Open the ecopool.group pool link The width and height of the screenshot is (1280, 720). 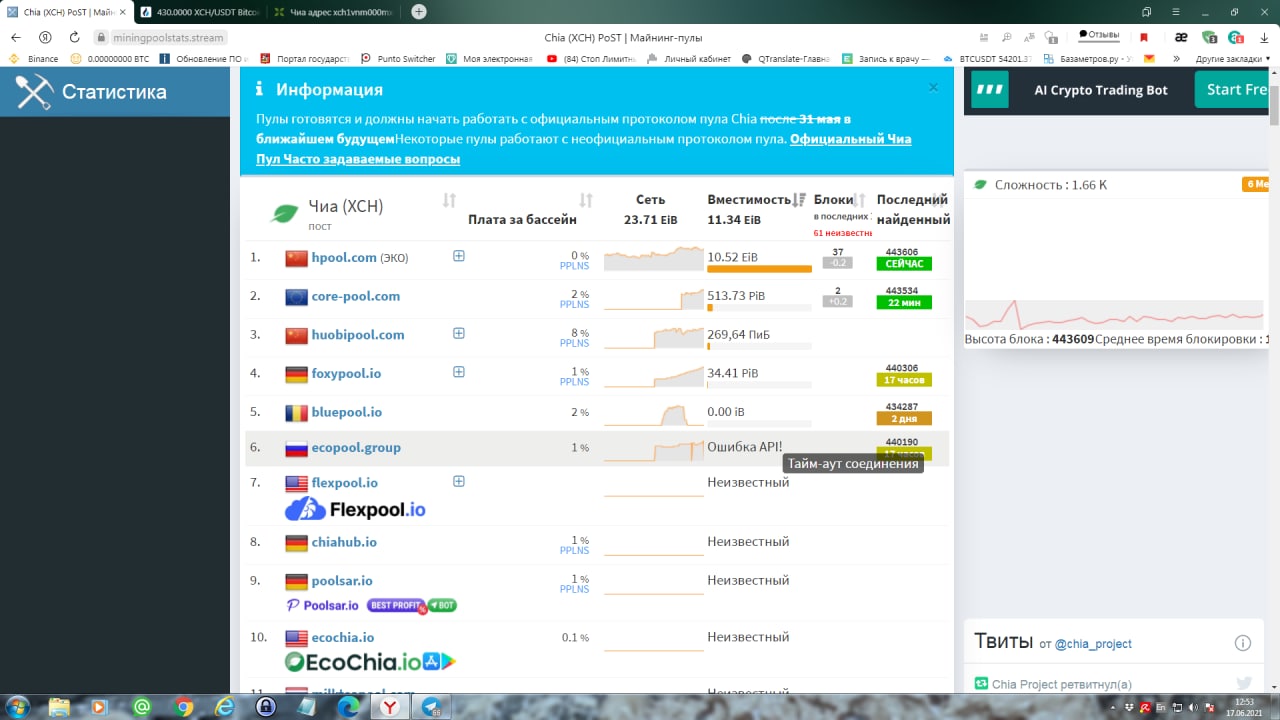click(x=356, y=447)
